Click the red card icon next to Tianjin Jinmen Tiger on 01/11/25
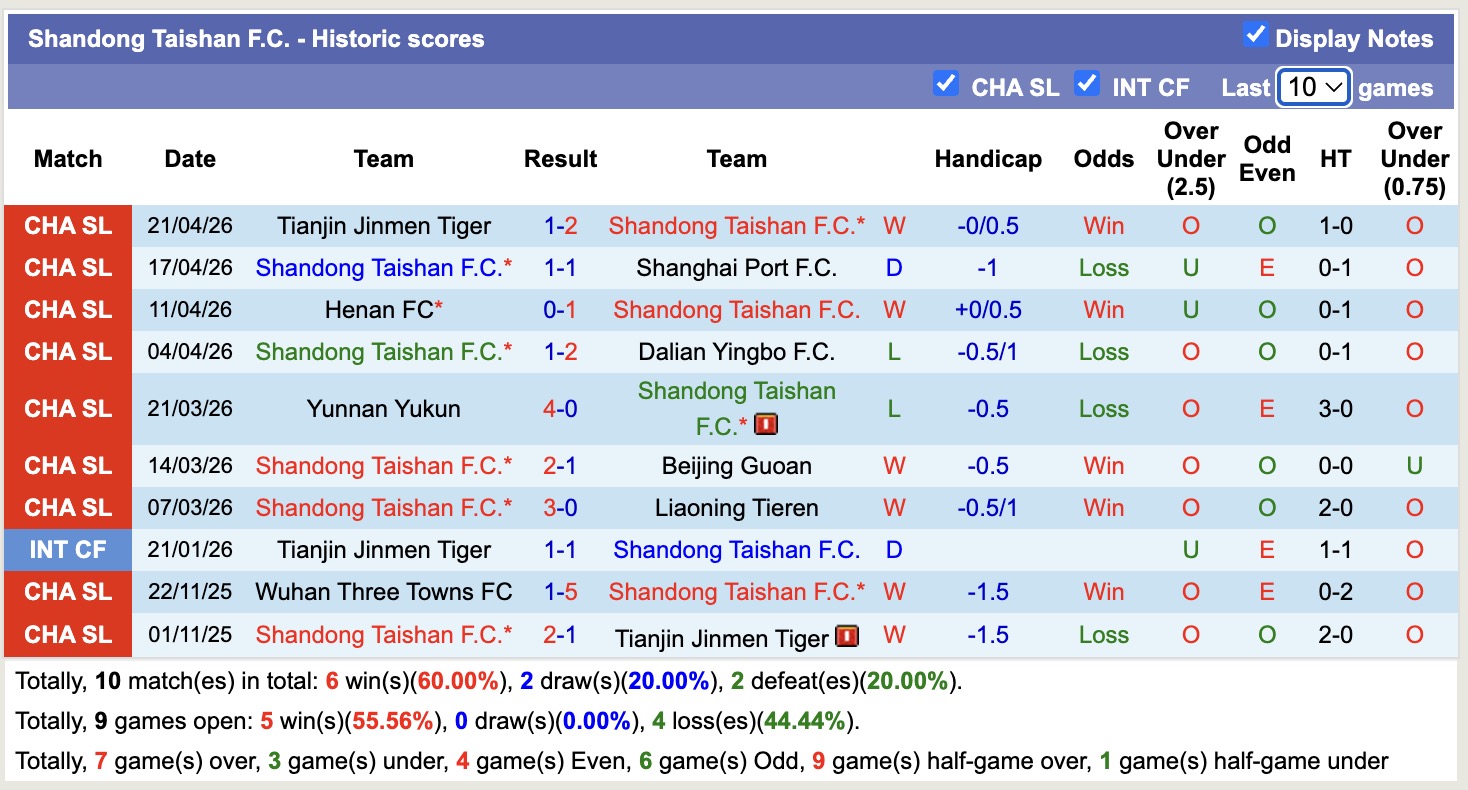 (846, 635)
